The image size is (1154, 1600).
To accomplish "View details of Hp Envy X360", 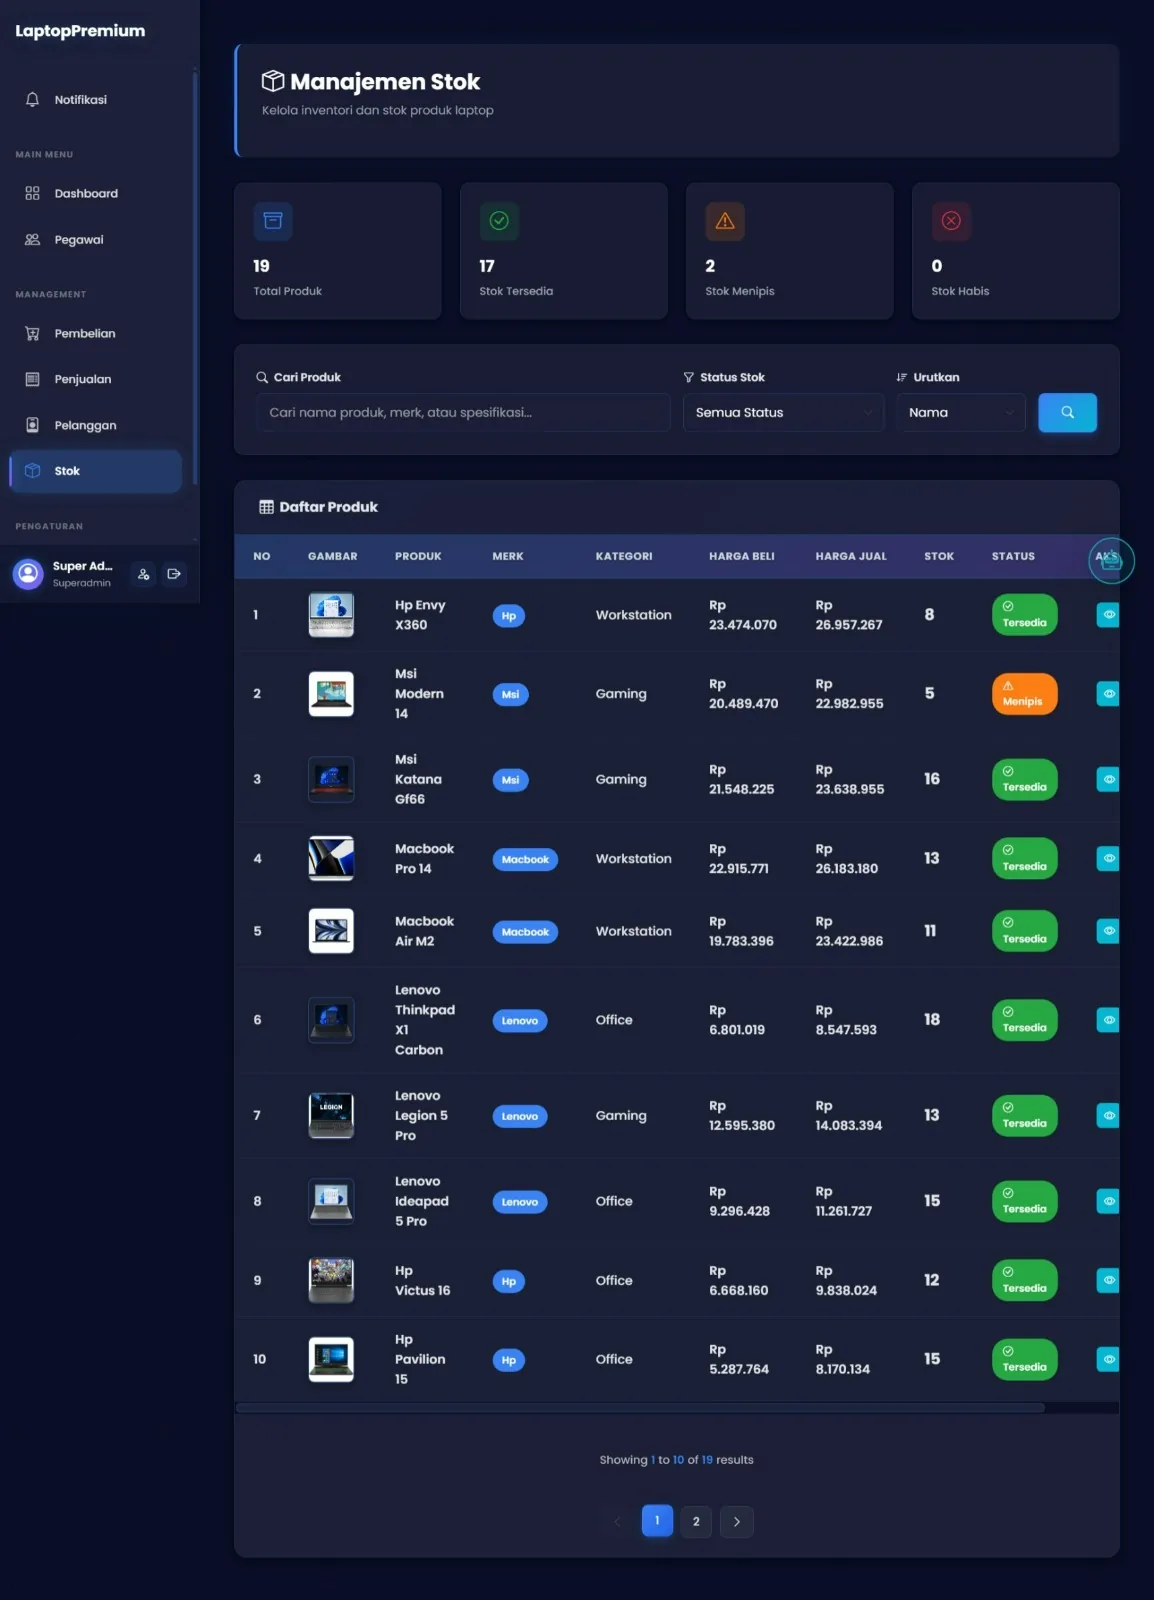I will (1108, 615).
